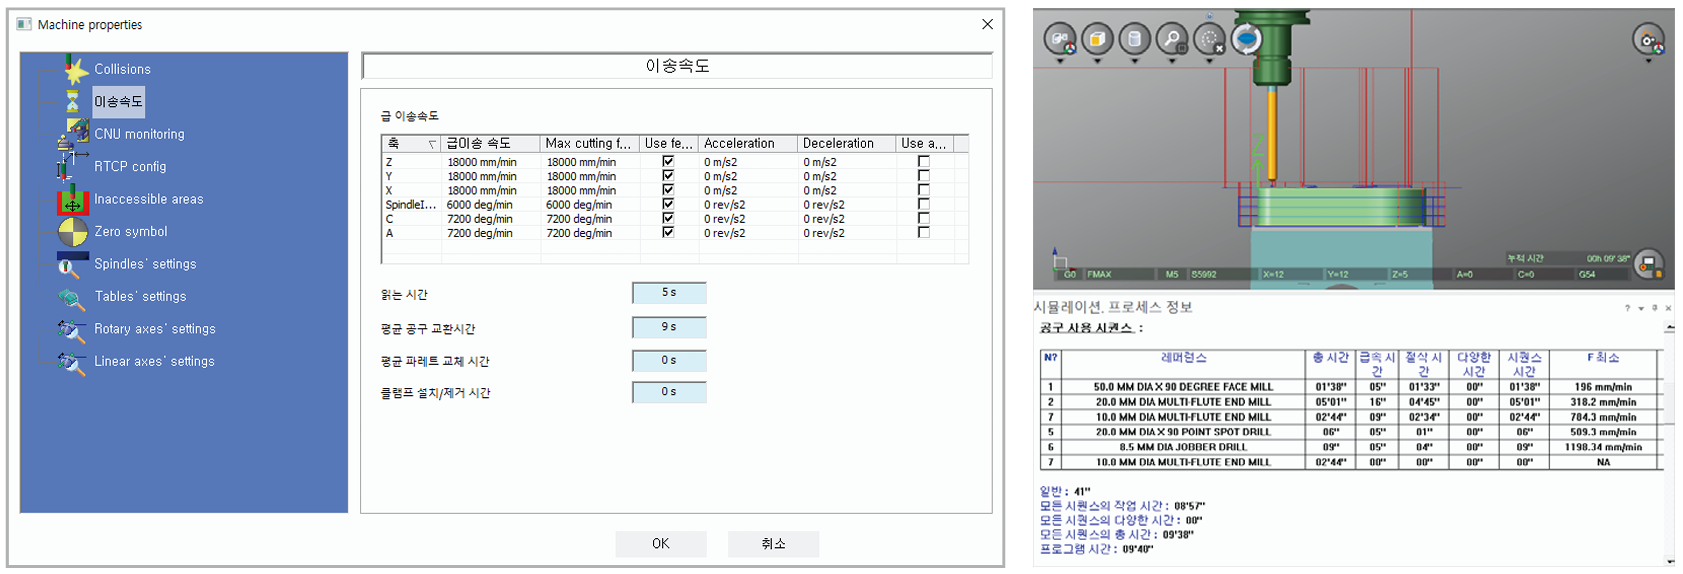The image size is (1683, 574).
Task: Close the Machine properties dialog
Action: (x=987, y=24)
